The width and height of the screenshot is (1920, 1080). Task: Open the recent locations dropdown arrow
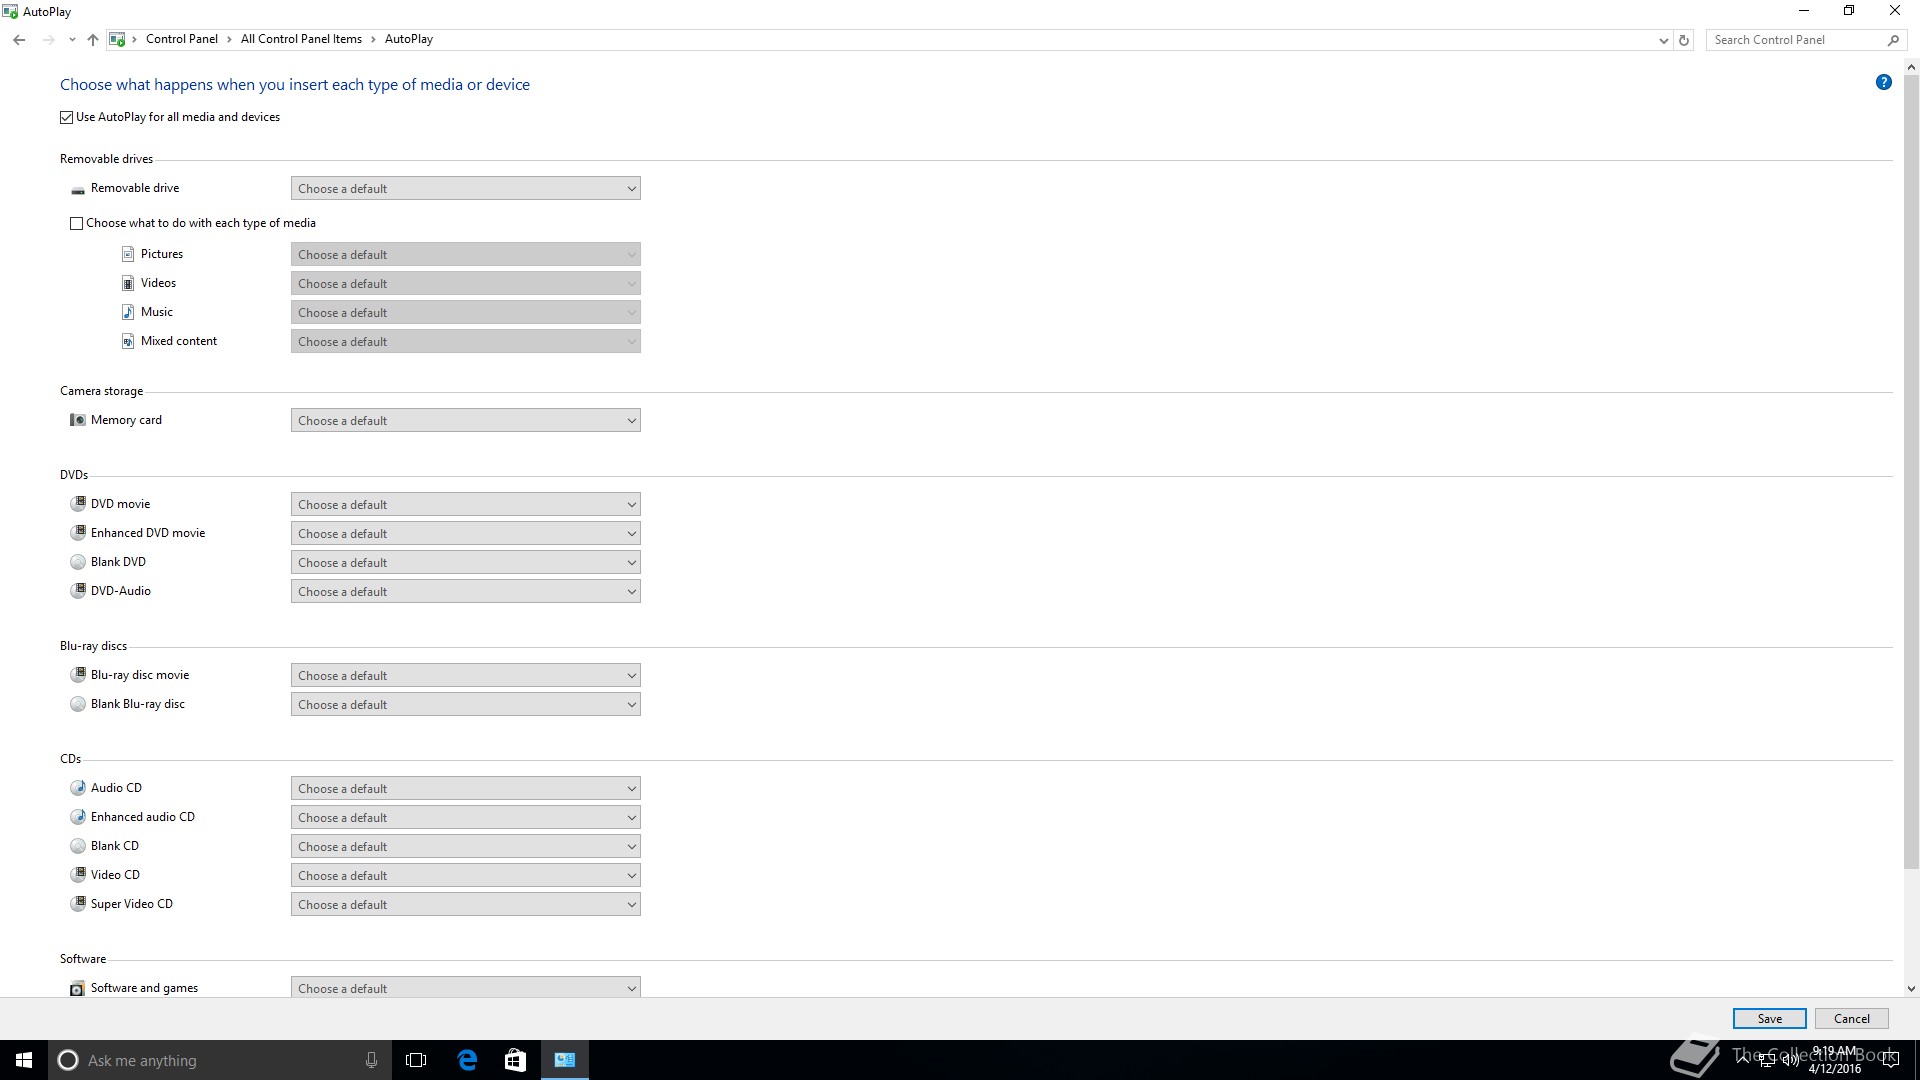pyautogui.click(x=72, y=40)
